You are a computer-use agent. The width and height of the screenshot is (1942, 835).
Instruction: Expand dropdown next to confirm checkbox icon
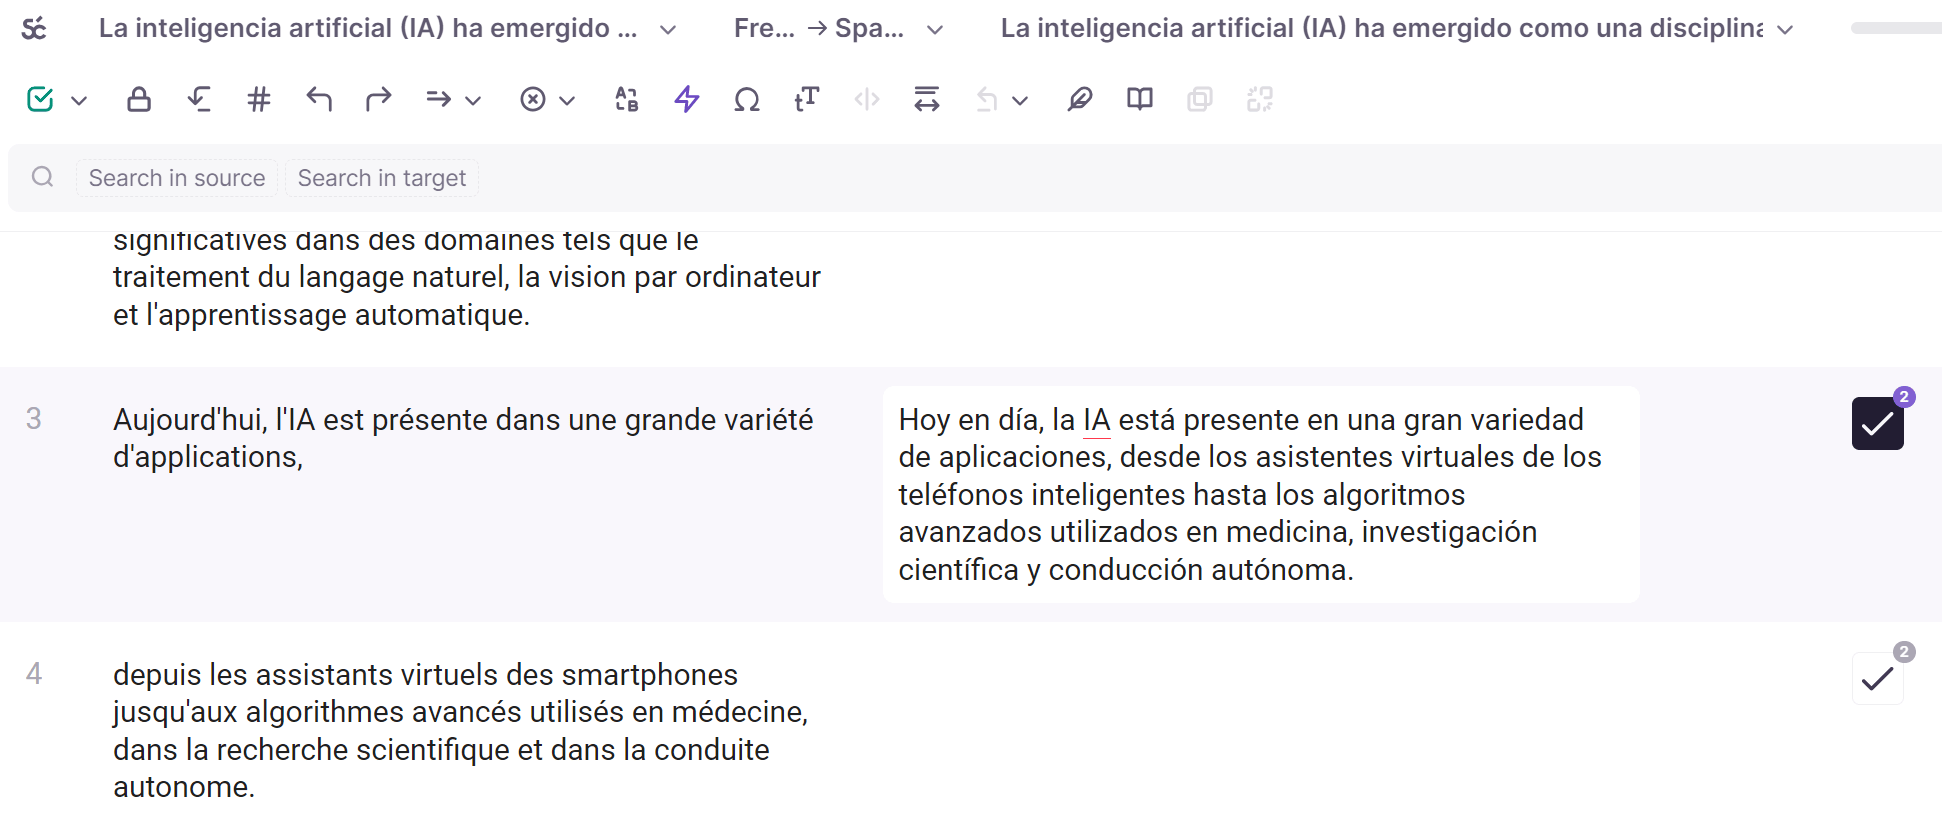tap(80, 100)
